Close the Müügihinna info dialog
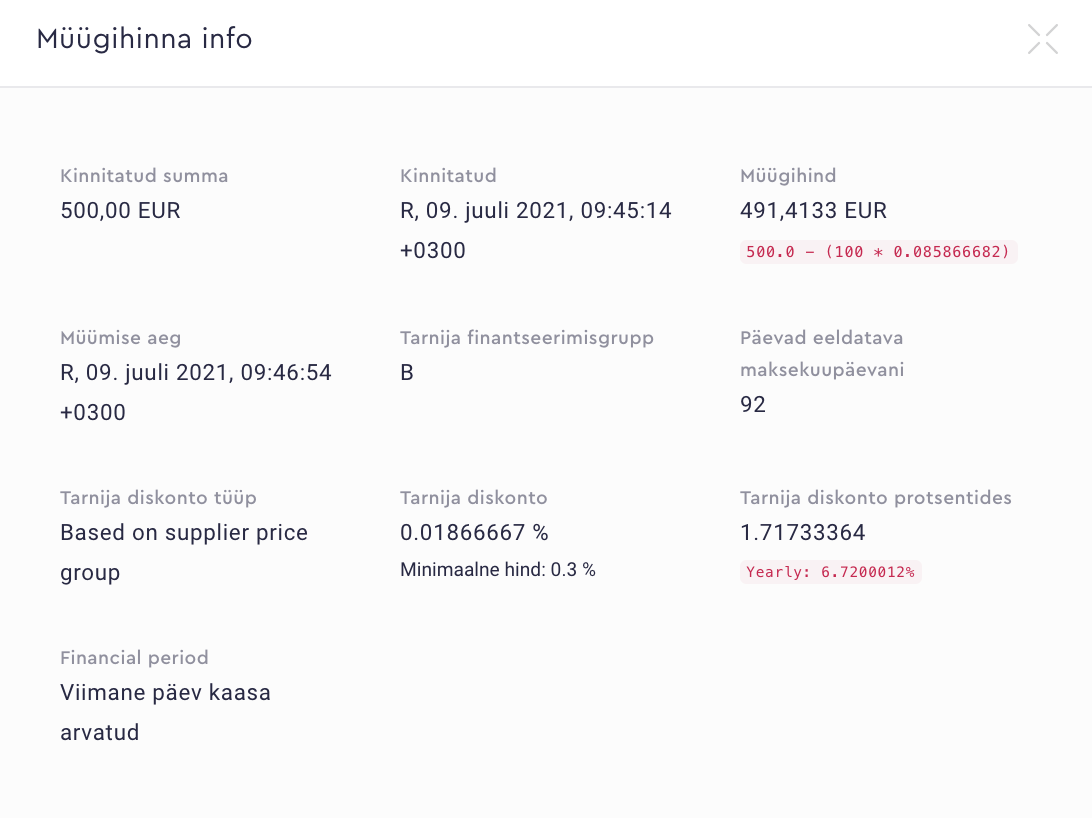 (1042, 39)
